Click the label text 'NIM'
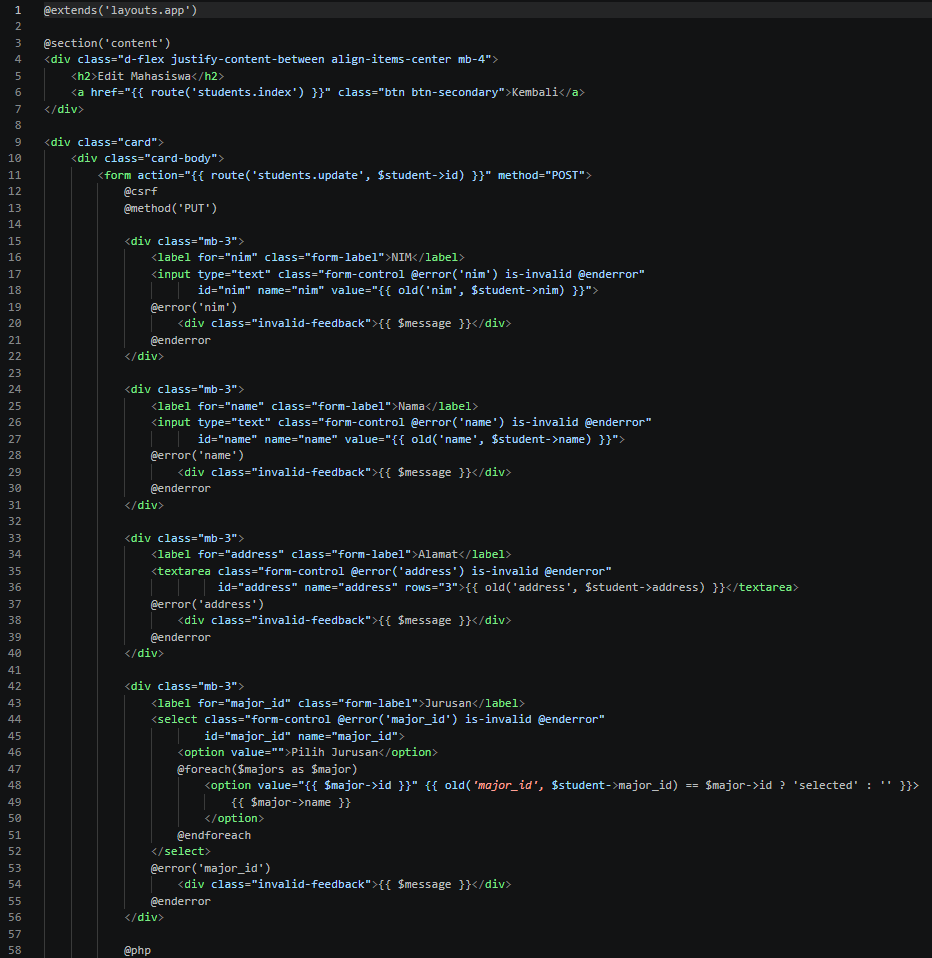 [402, 257]
